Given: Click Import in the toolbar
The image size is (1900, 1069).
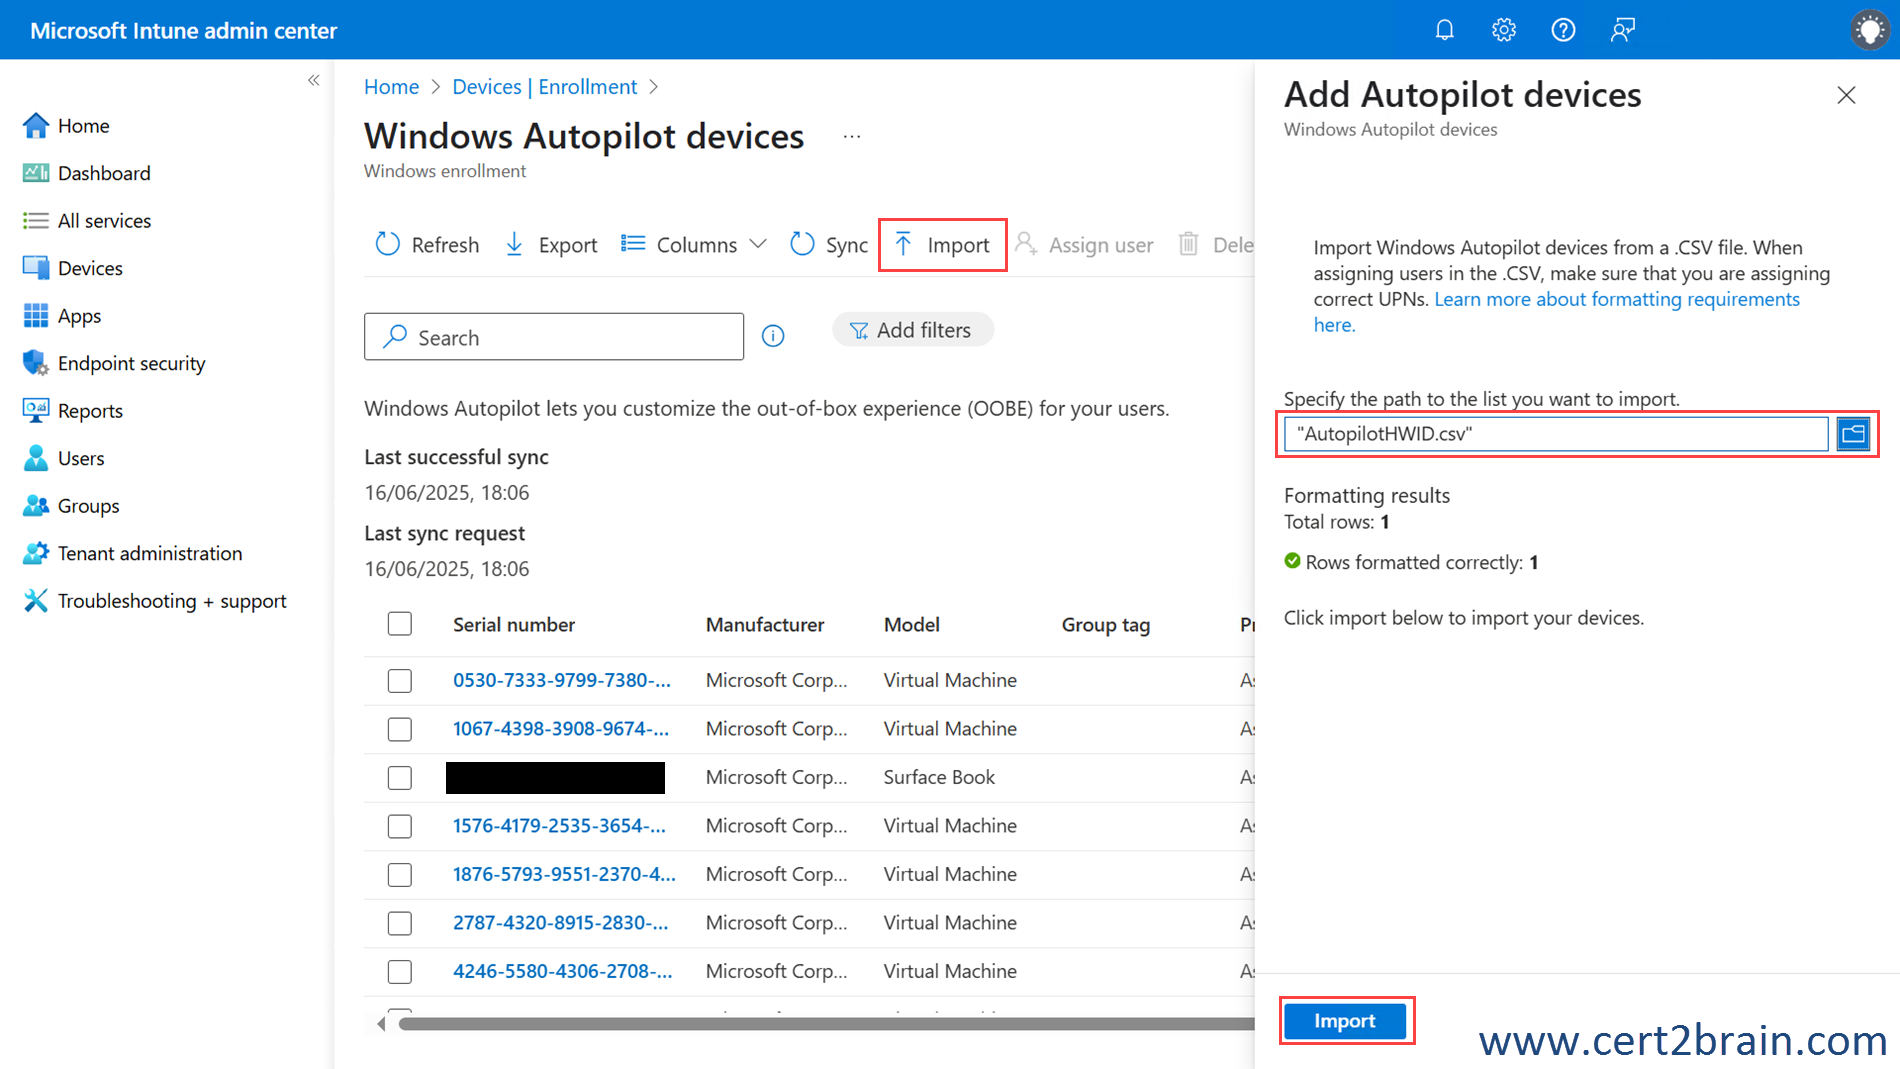Looking at the screenshot, I should pyautogui.click(x=942, y=245).
